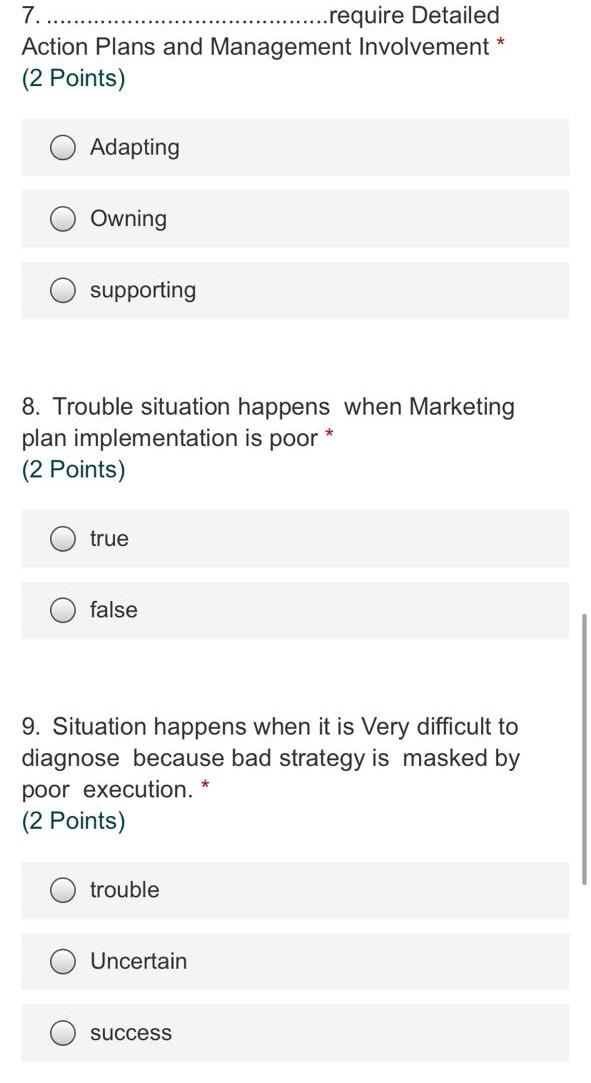Click the question 9 heading text

pyautogui.click(x=270, y=757)
